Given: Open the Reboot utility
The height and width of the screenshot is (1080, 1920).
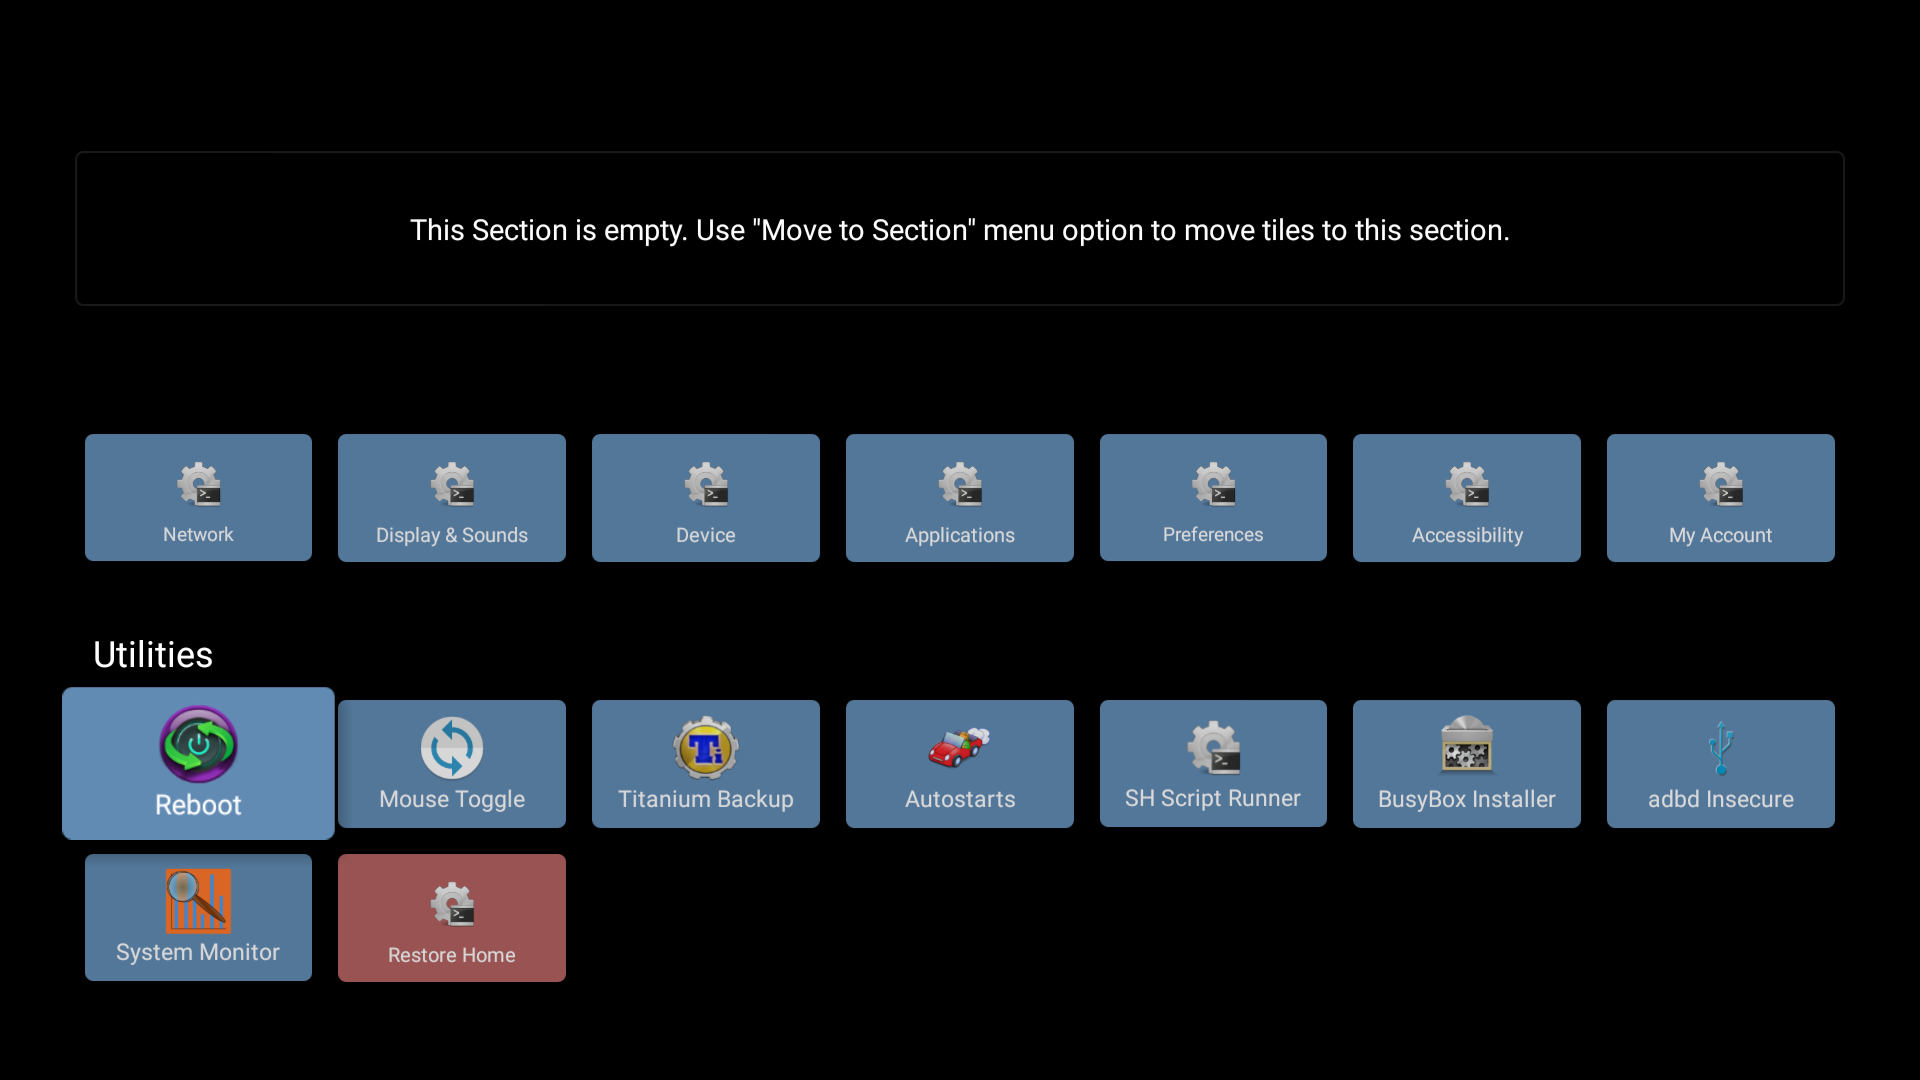Looking at the screenshot, I should tap(198, 762).
